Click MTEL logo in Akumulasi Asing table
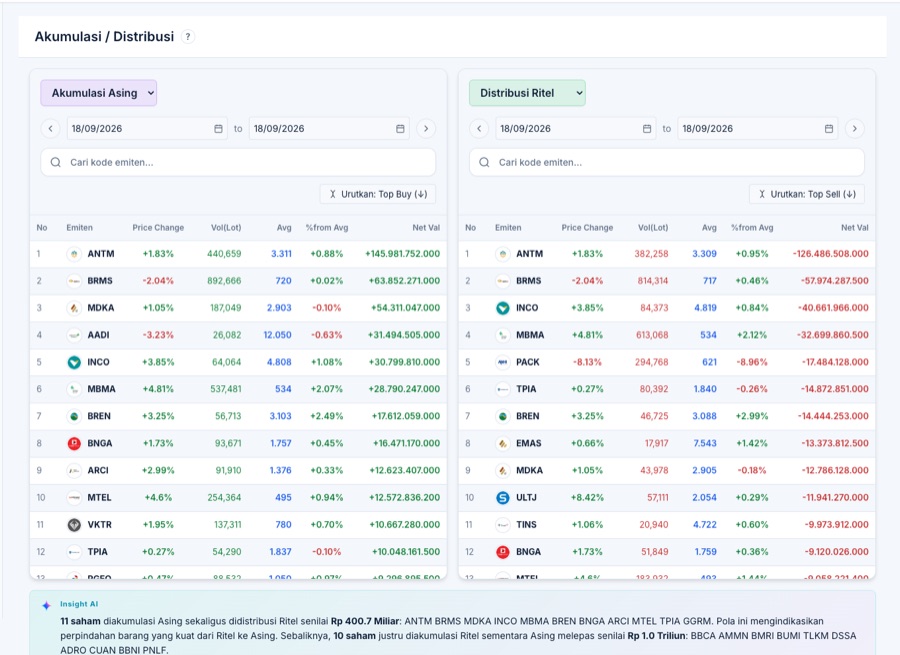Image resolution: width=900 pixels, height=655 pixels. [x=74, y=498]
